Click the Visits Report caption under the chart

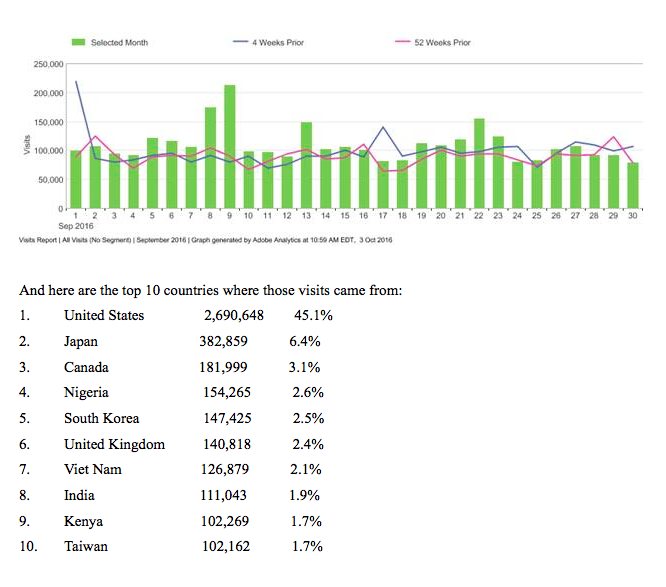click(x=206, y=240)
